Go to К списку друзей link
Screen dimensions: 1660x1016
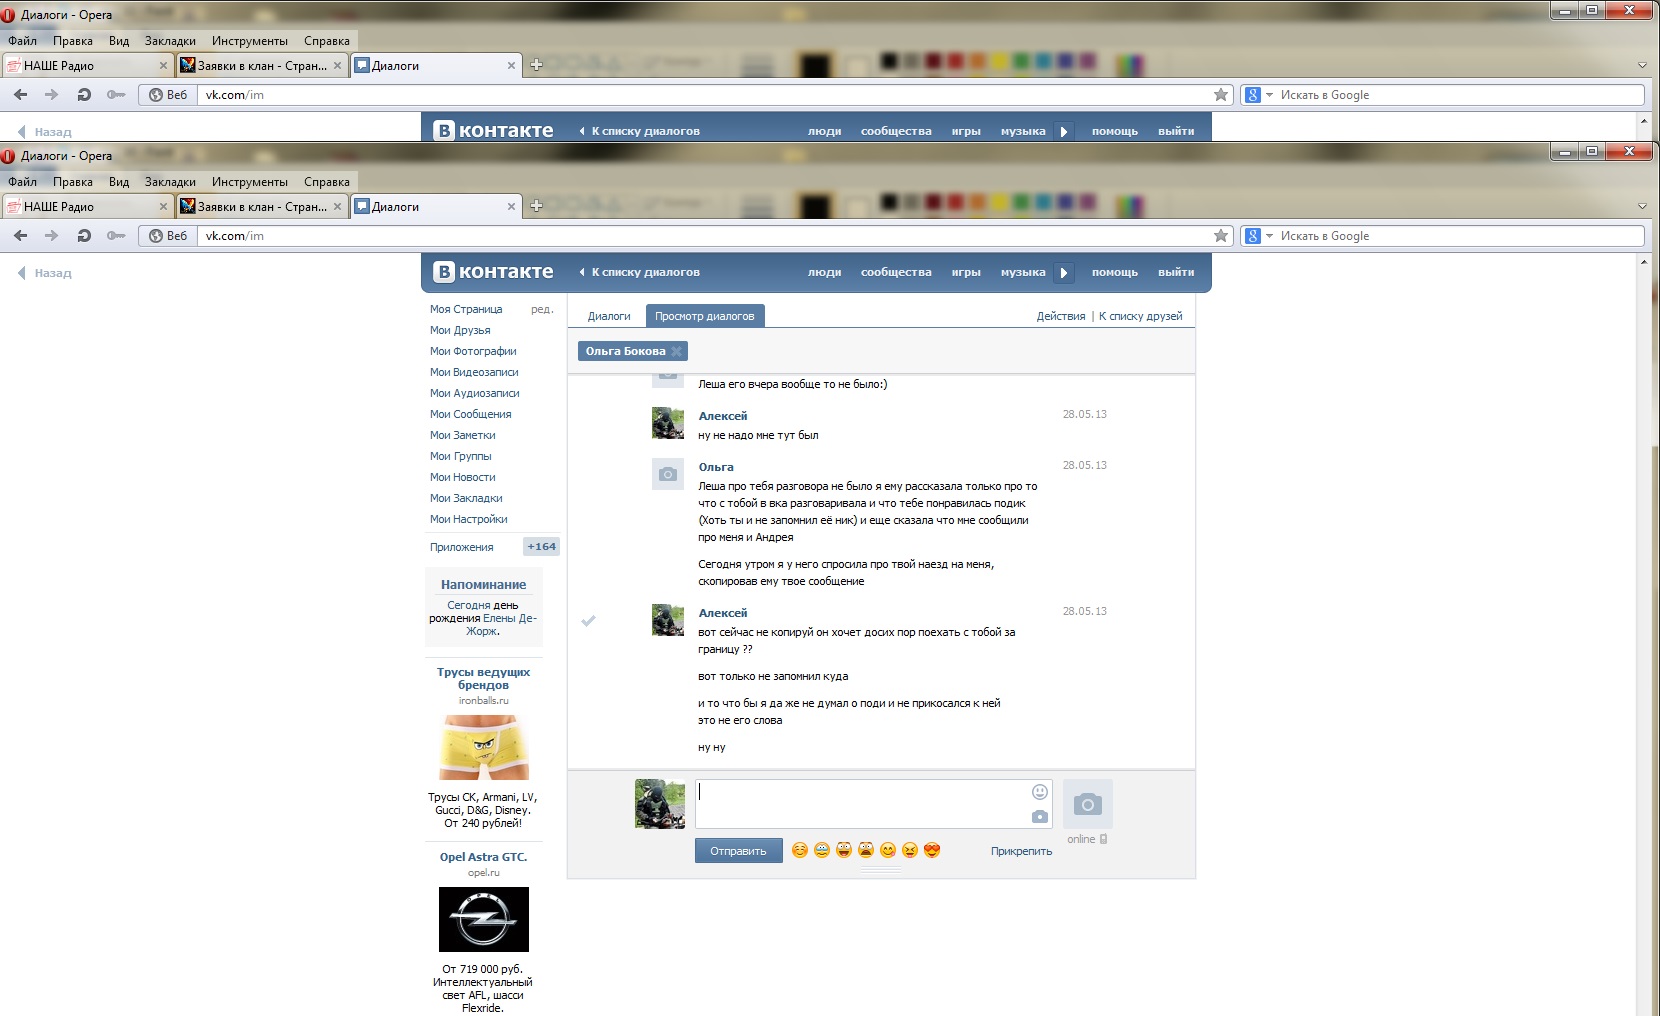click(1140, 316)
